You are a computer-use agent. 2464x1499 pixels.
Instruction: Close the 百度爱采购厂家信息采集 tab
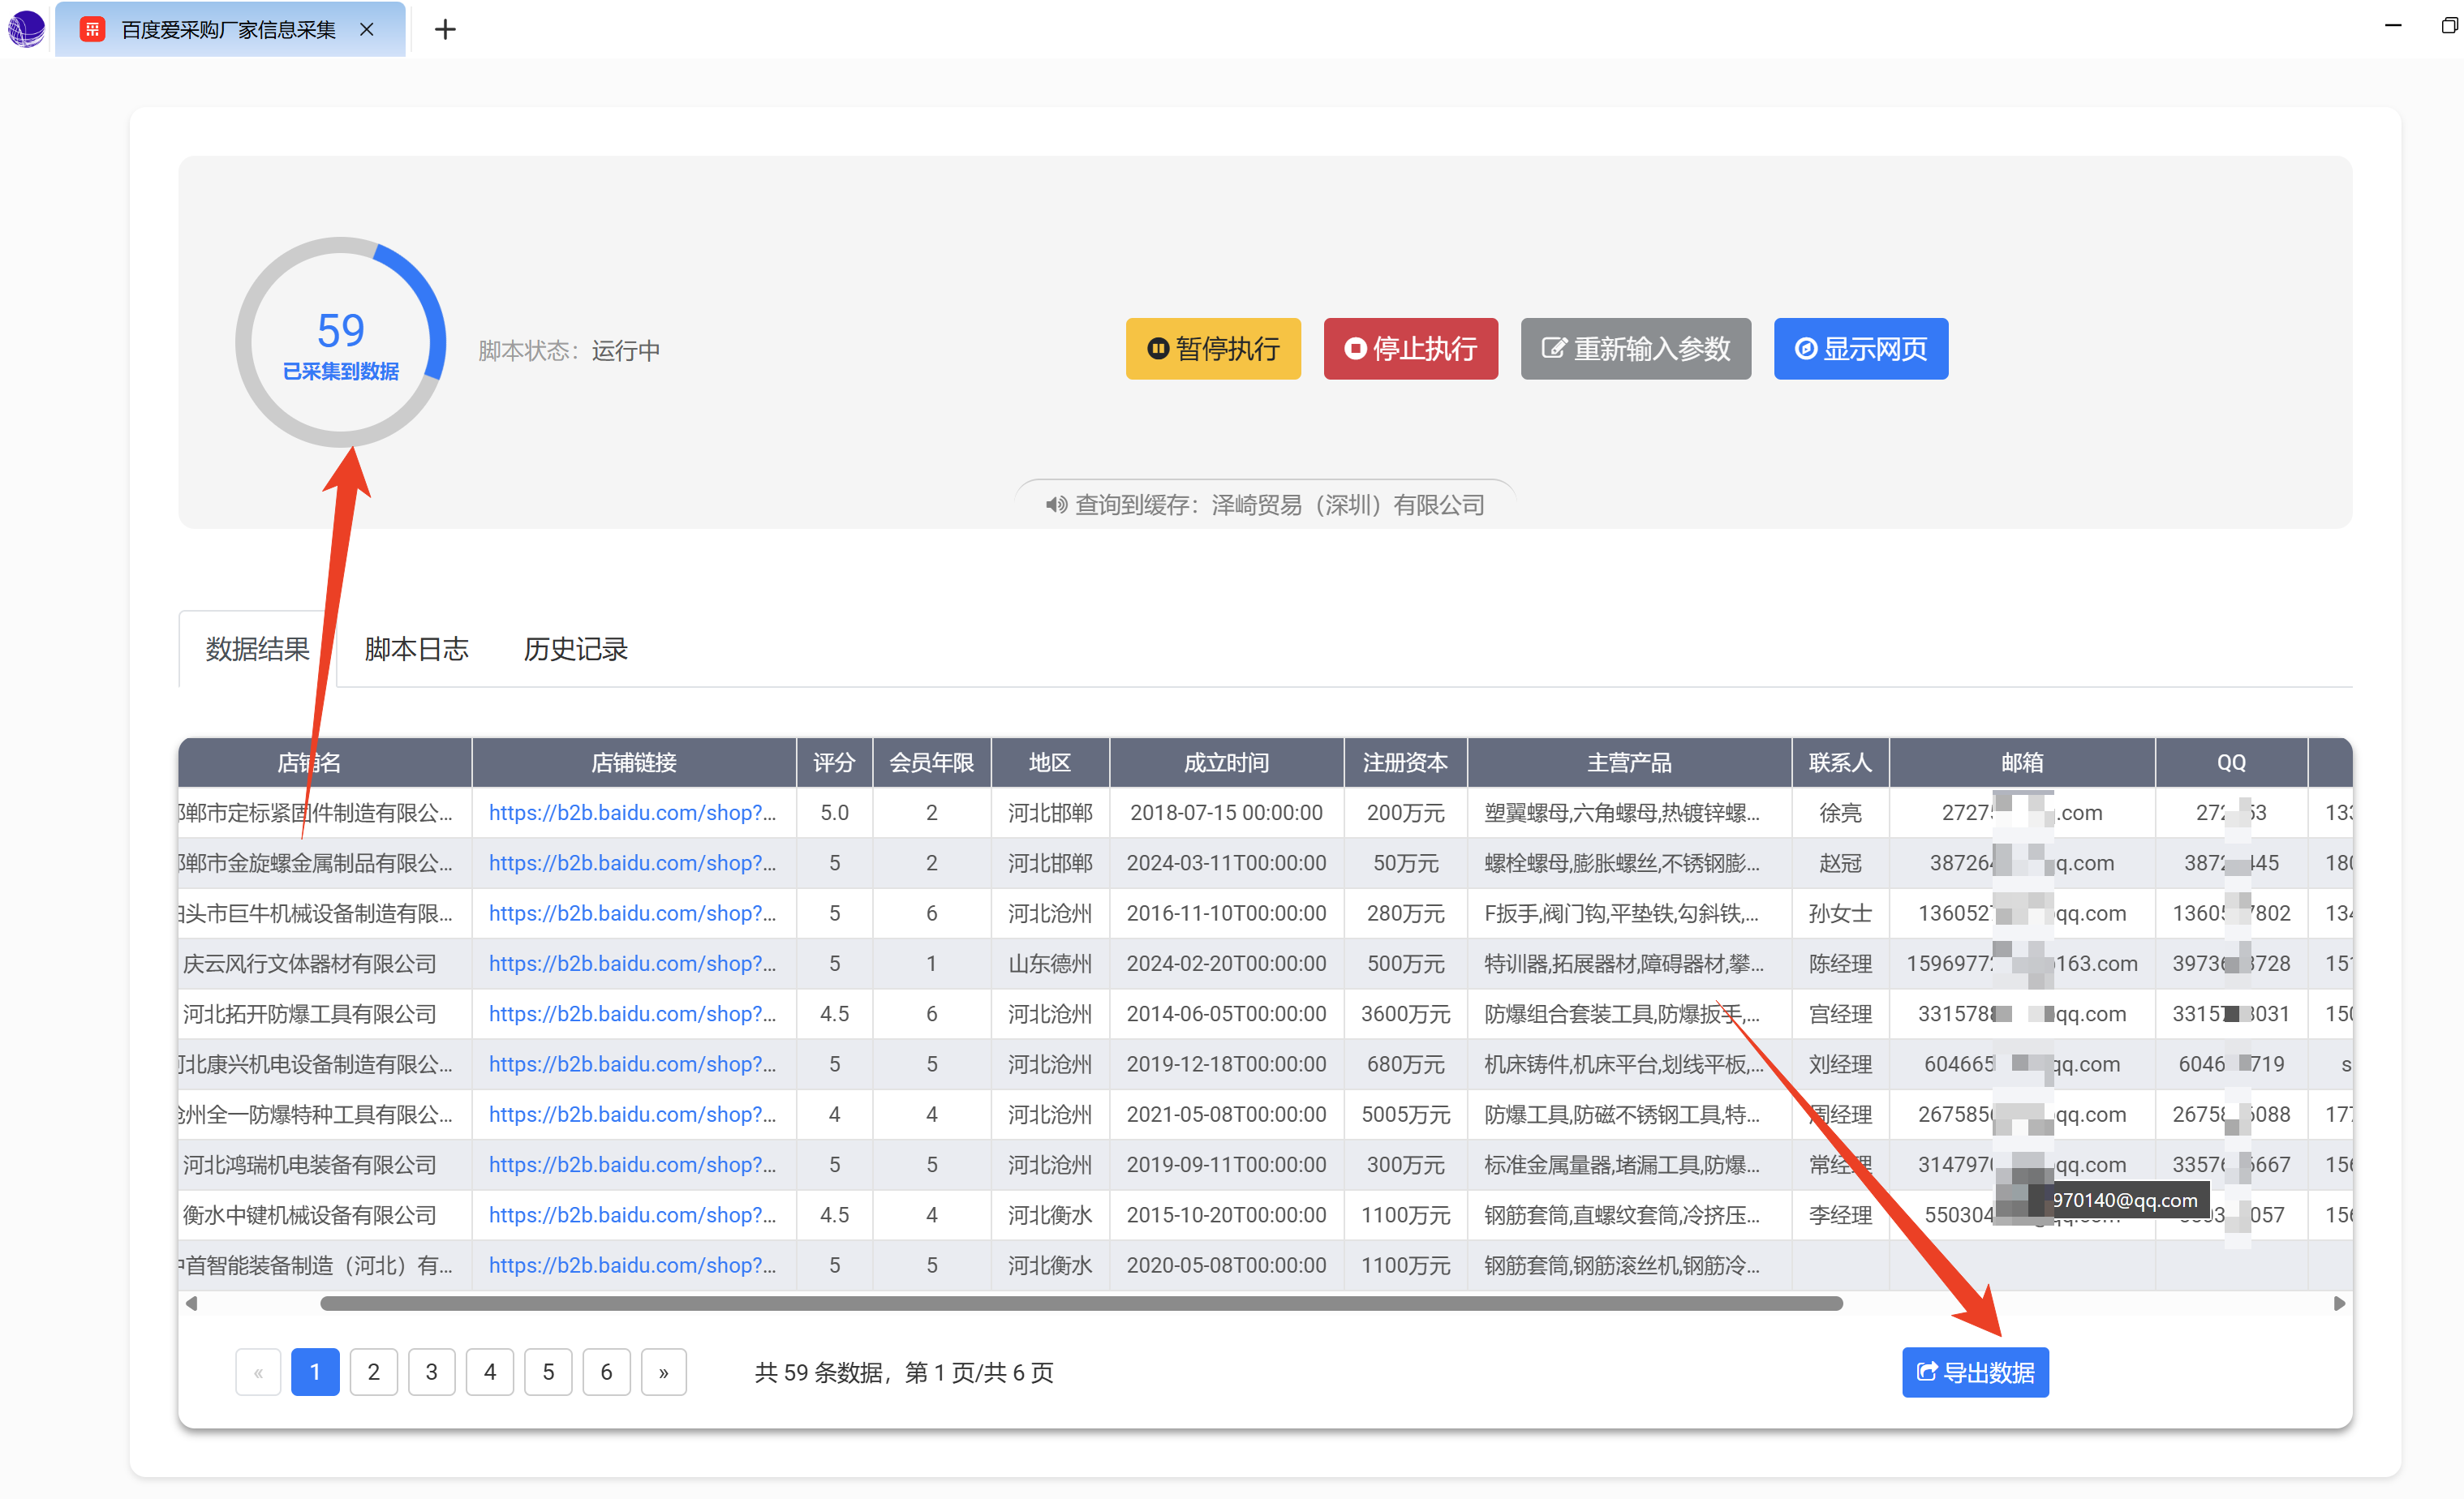[367, 30]
